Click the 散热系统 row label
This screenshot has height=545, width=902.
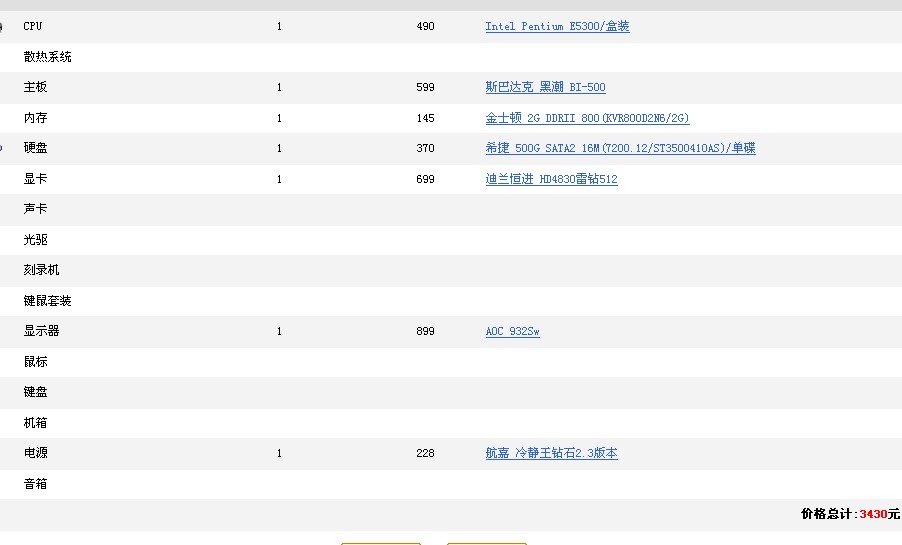(x=47, y=57)
